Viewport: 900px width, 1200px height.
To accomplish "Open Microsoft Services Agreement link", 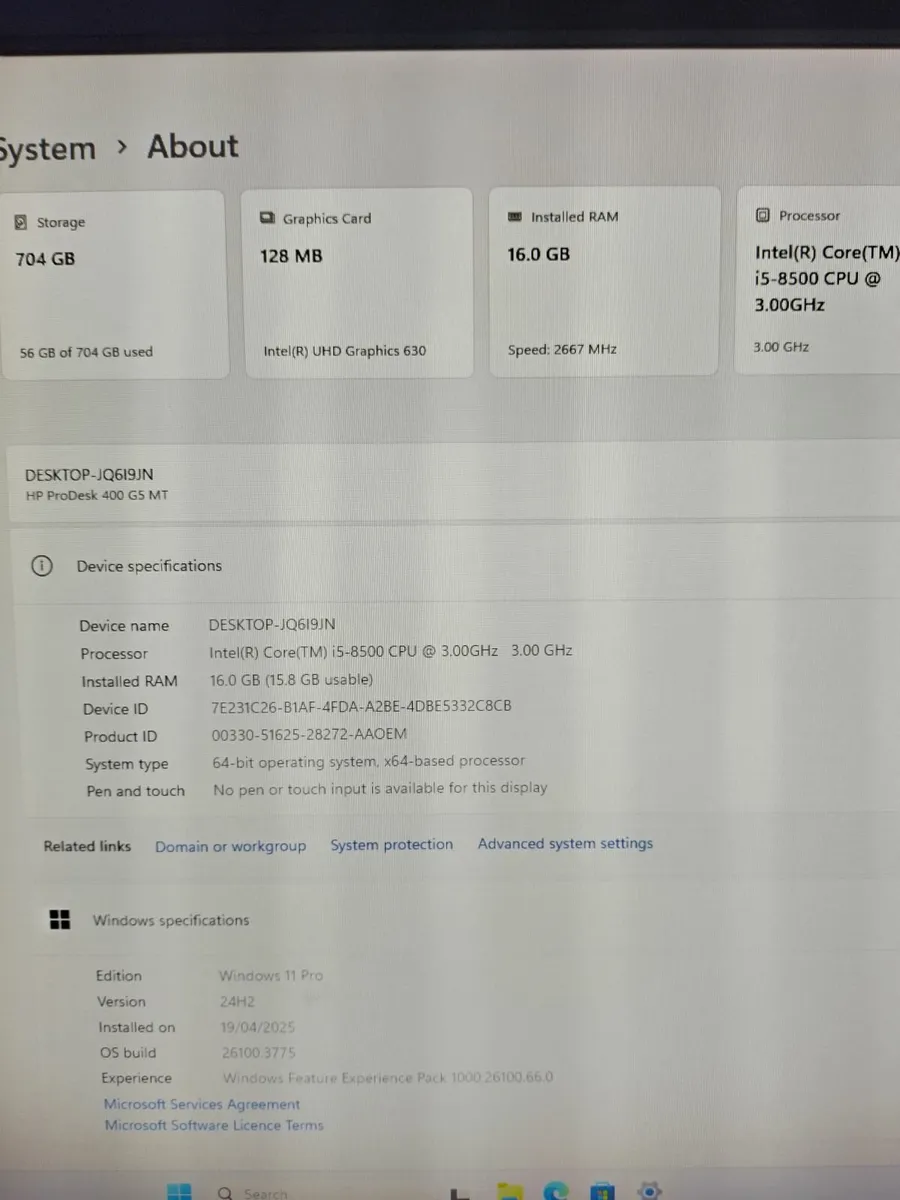I will click(x=202, y=1104).
